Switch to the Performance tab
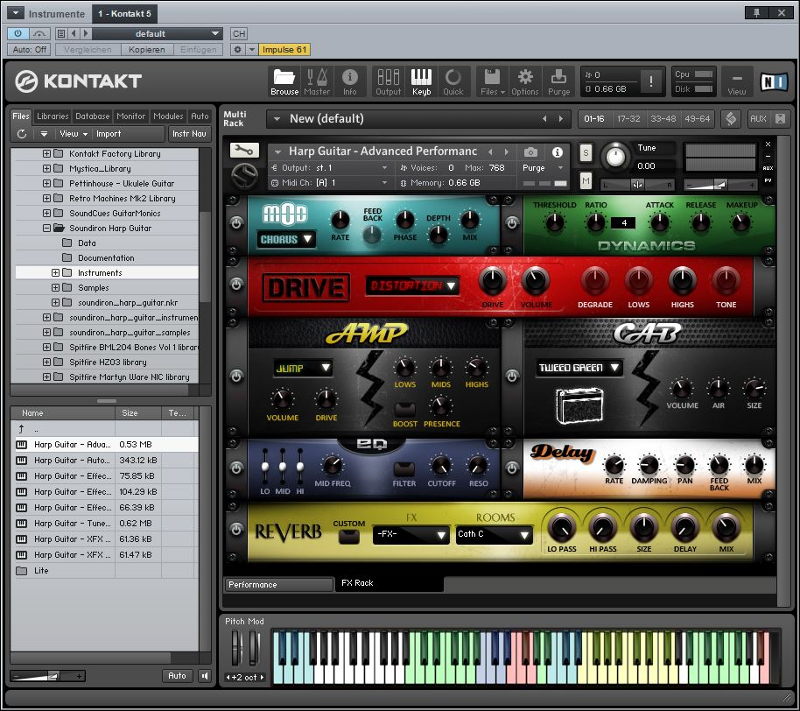The width and height of the screenshot is (800, 711). 279,585
